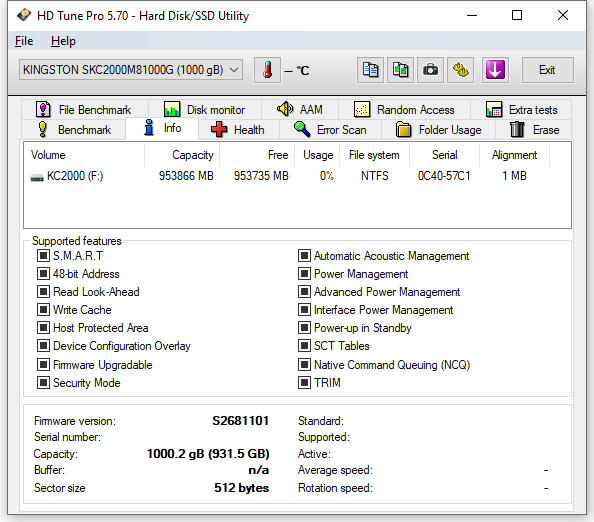The height and width of the screenshot is (522, 594).
Task: Toggle the Write Cache checkbox
Action: (43, 309)
